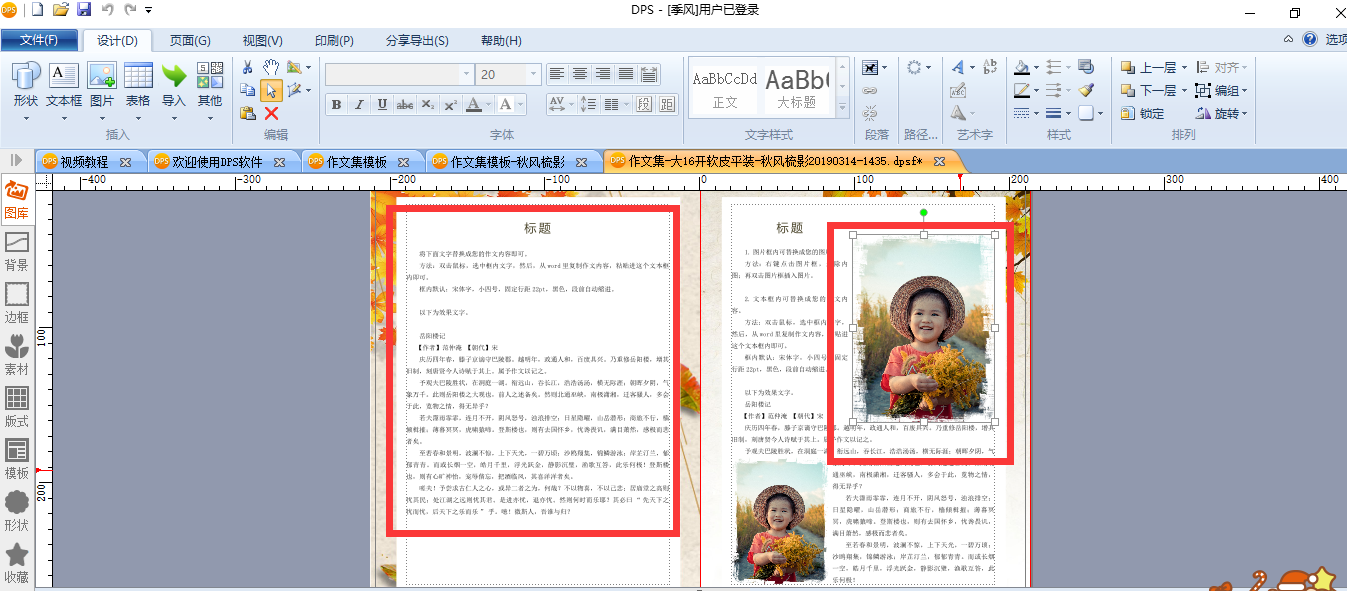Toggle bold text formatting
The width and height of the screenshot is (1347, 591).
[336, 105]
